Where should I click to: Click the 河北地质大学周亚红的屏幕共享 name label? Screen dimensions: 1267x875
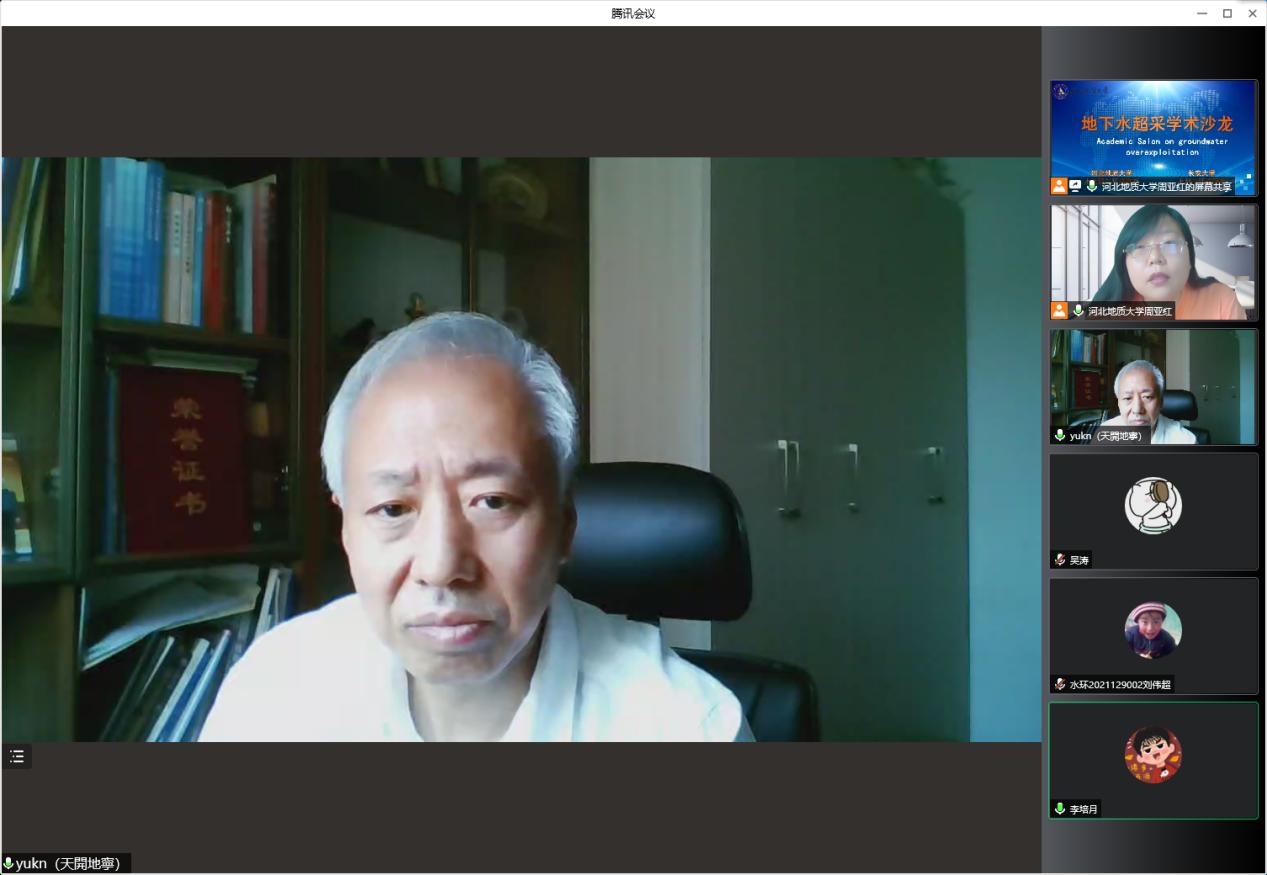(x=1166, y=186)
